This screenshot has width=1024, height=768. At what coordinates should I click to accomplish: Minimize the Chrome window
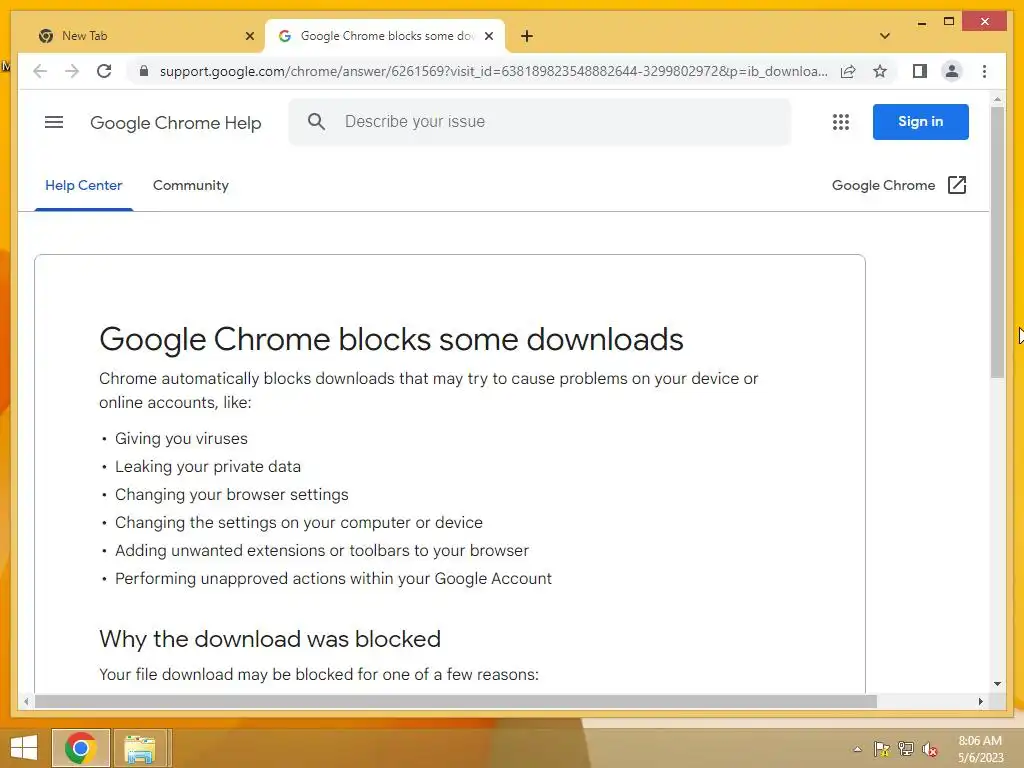[921, 22]
